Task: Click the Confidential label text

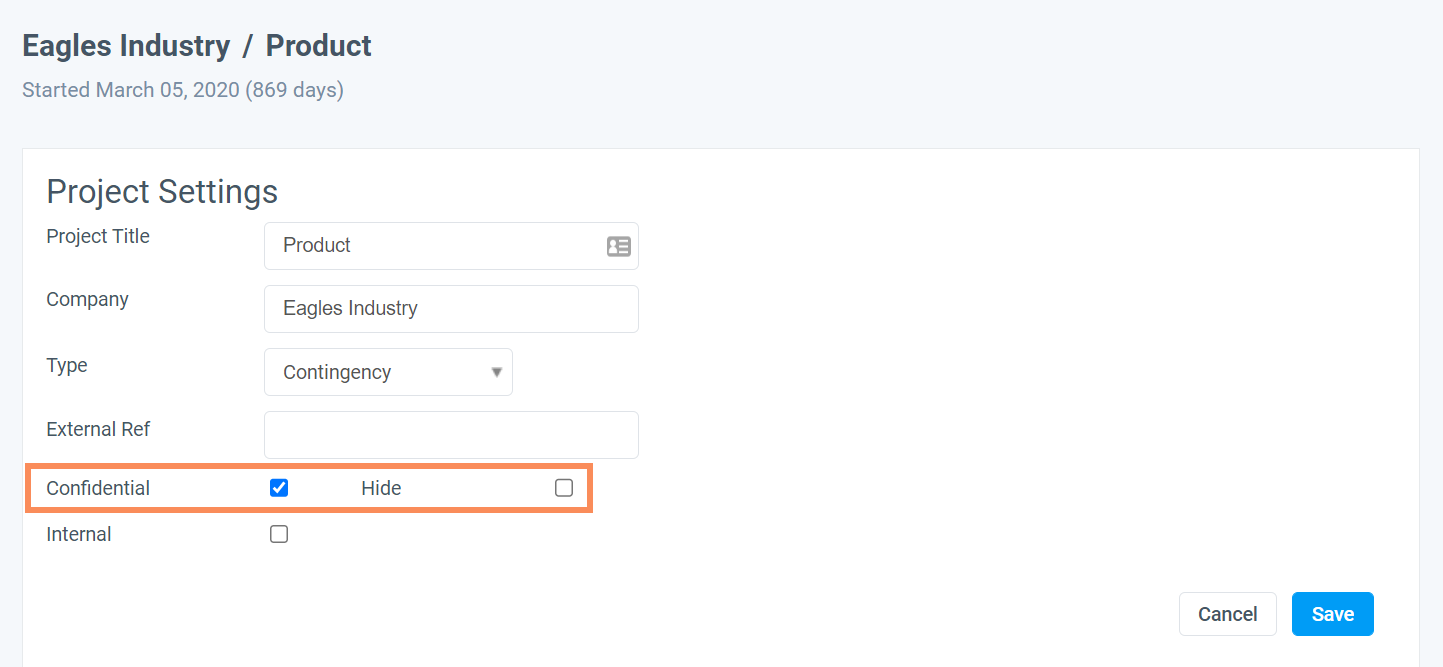Action: point(98,488)
